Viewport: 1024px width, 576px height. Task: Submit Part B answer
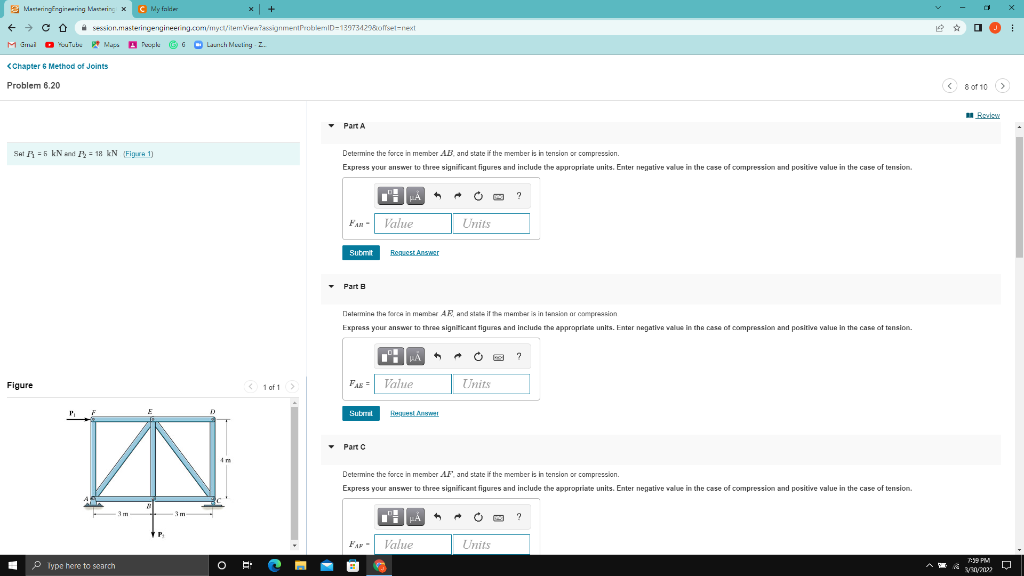tap(360, 413)
